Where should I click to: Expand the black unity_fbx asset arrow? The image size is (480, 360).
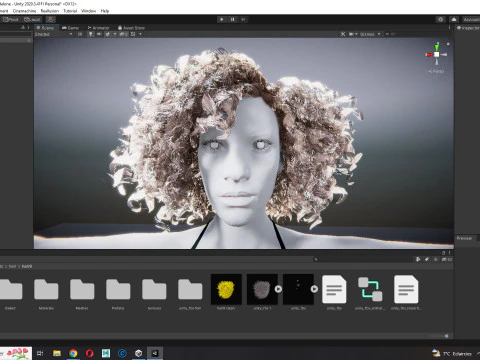(x=314, y=289)
